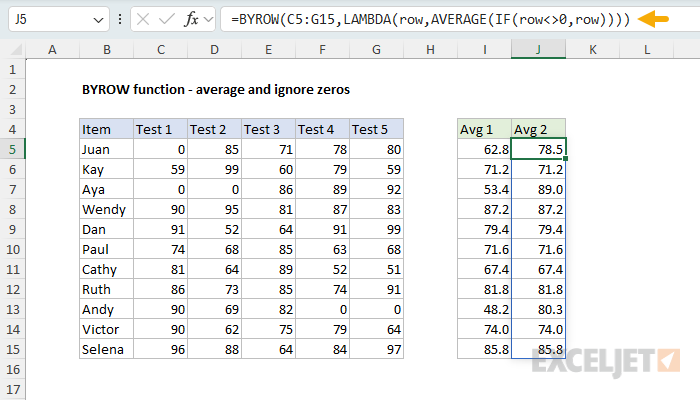
Task: Click the 'Item' header cell
Action: [107, 129]
